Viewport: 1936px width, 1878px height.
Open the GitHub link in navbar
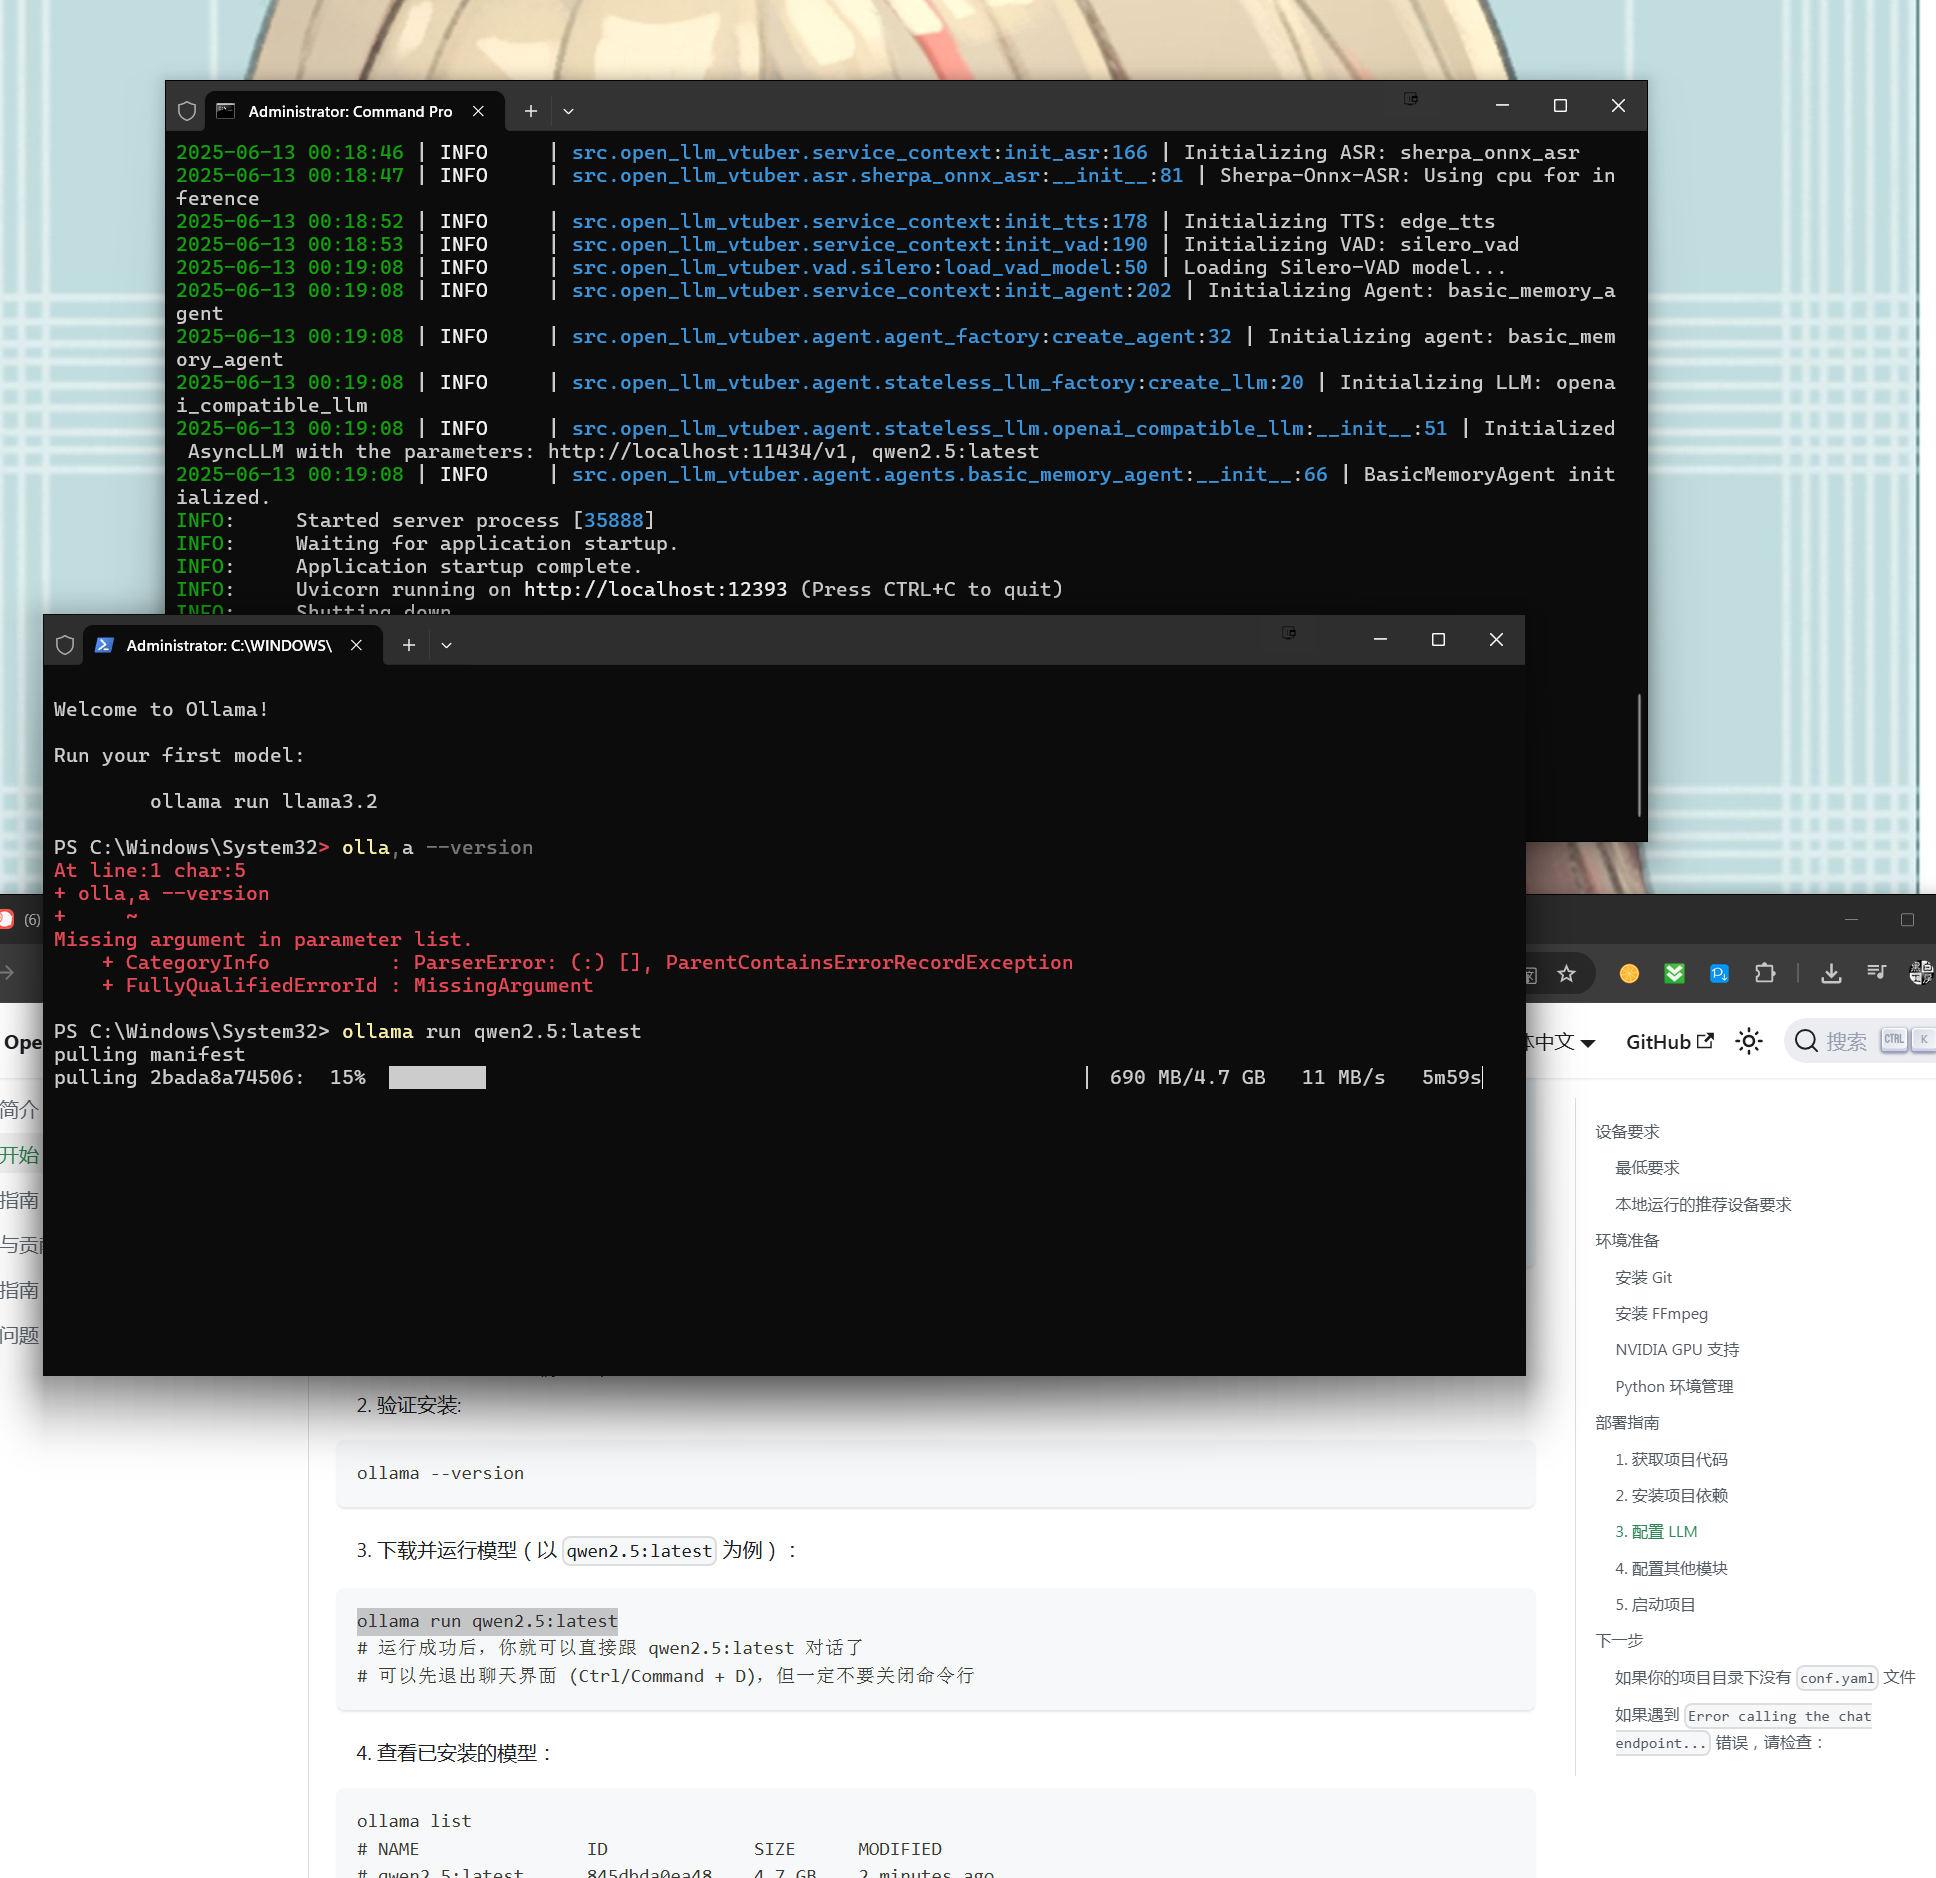1670,1042
